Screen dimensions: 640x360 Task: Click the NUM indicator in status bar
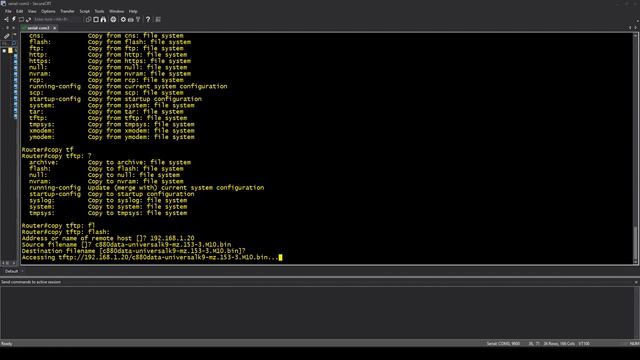(x=635, y=344)
